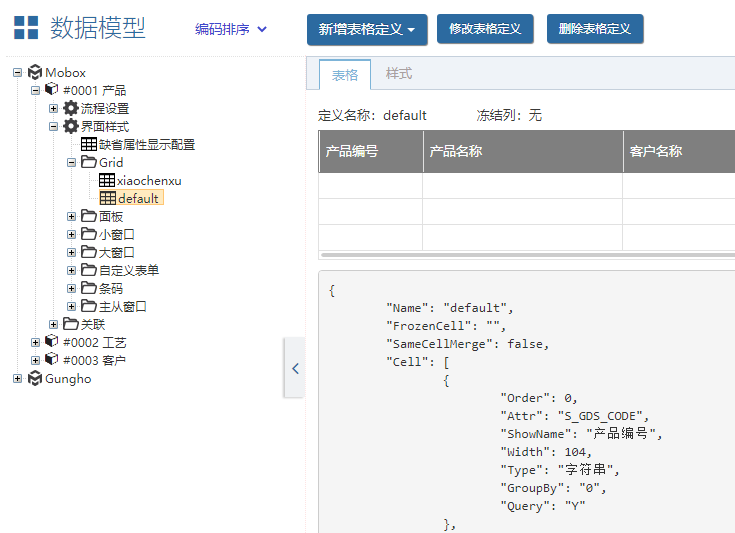Click the Gungho cube icon

35,379
